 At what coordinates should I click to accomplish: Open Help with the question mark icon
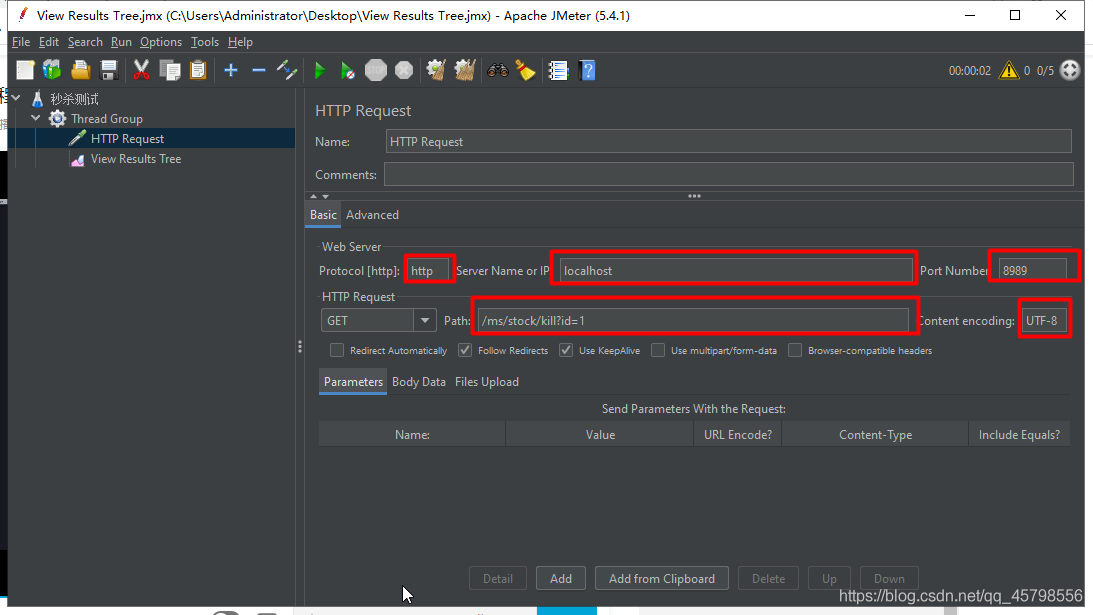point(588,70)
